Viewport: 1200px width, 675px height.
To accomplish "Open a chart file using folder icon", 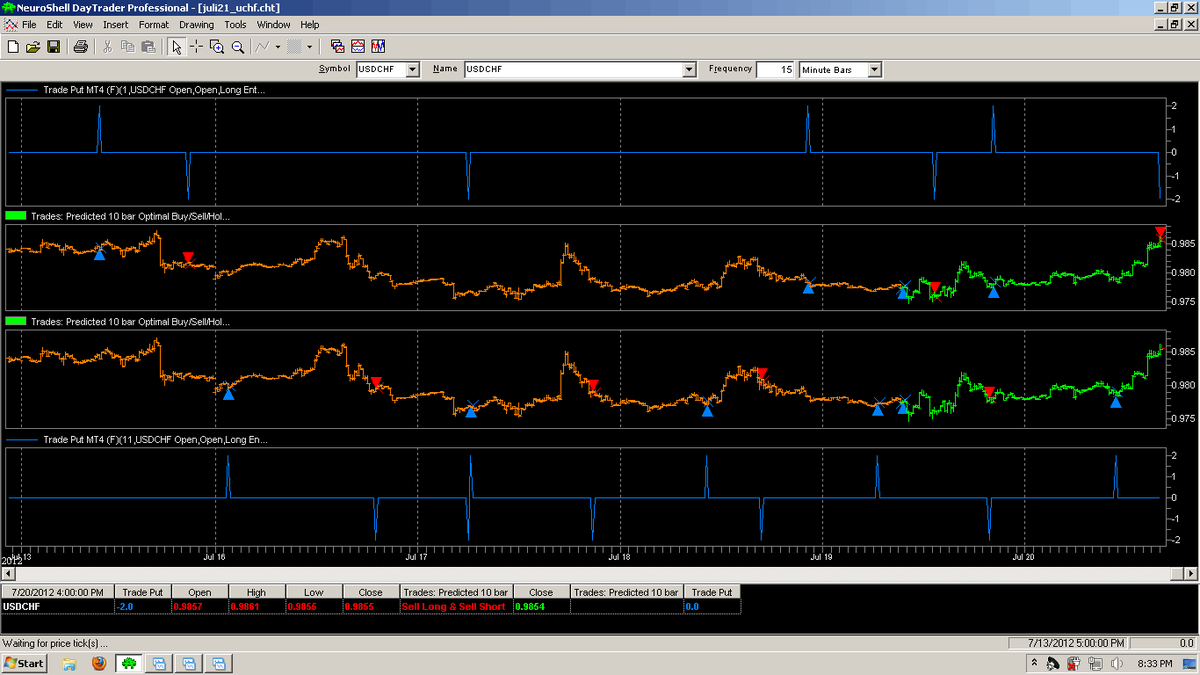I will (x=33, y=46).
